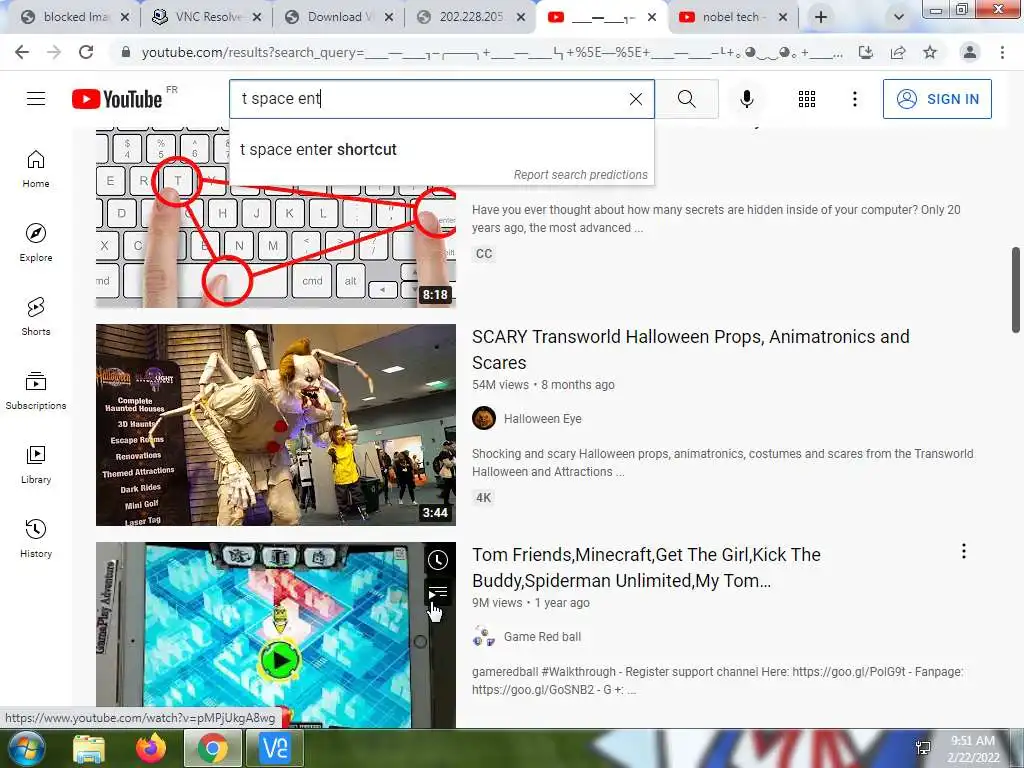Close the 'nobel tech' tab
Viewport: 1024px width, 768px height.
coord(783,18)
